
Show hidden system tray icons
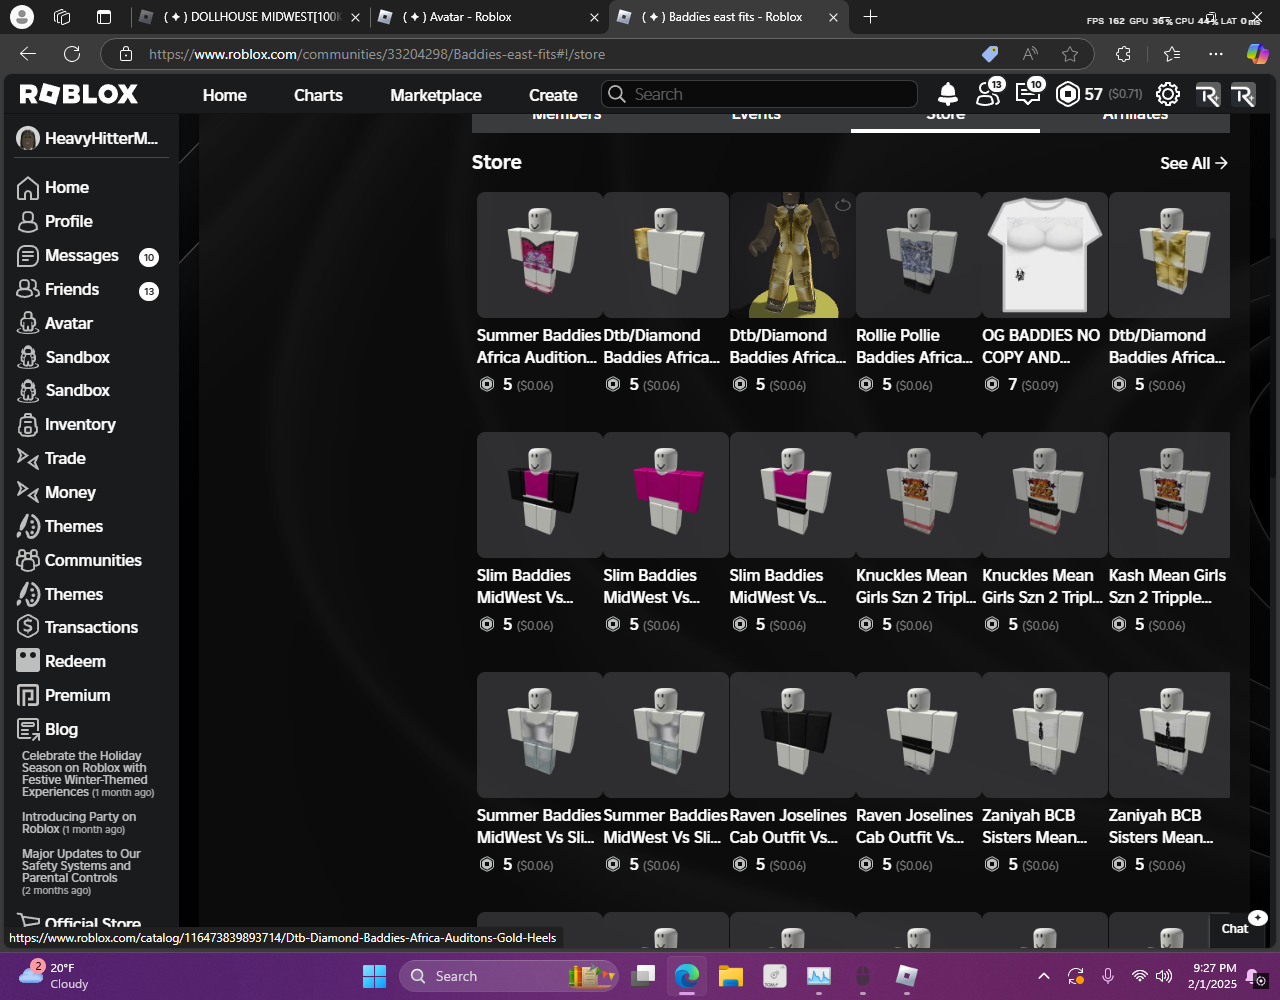click(x=1043, y=976)
